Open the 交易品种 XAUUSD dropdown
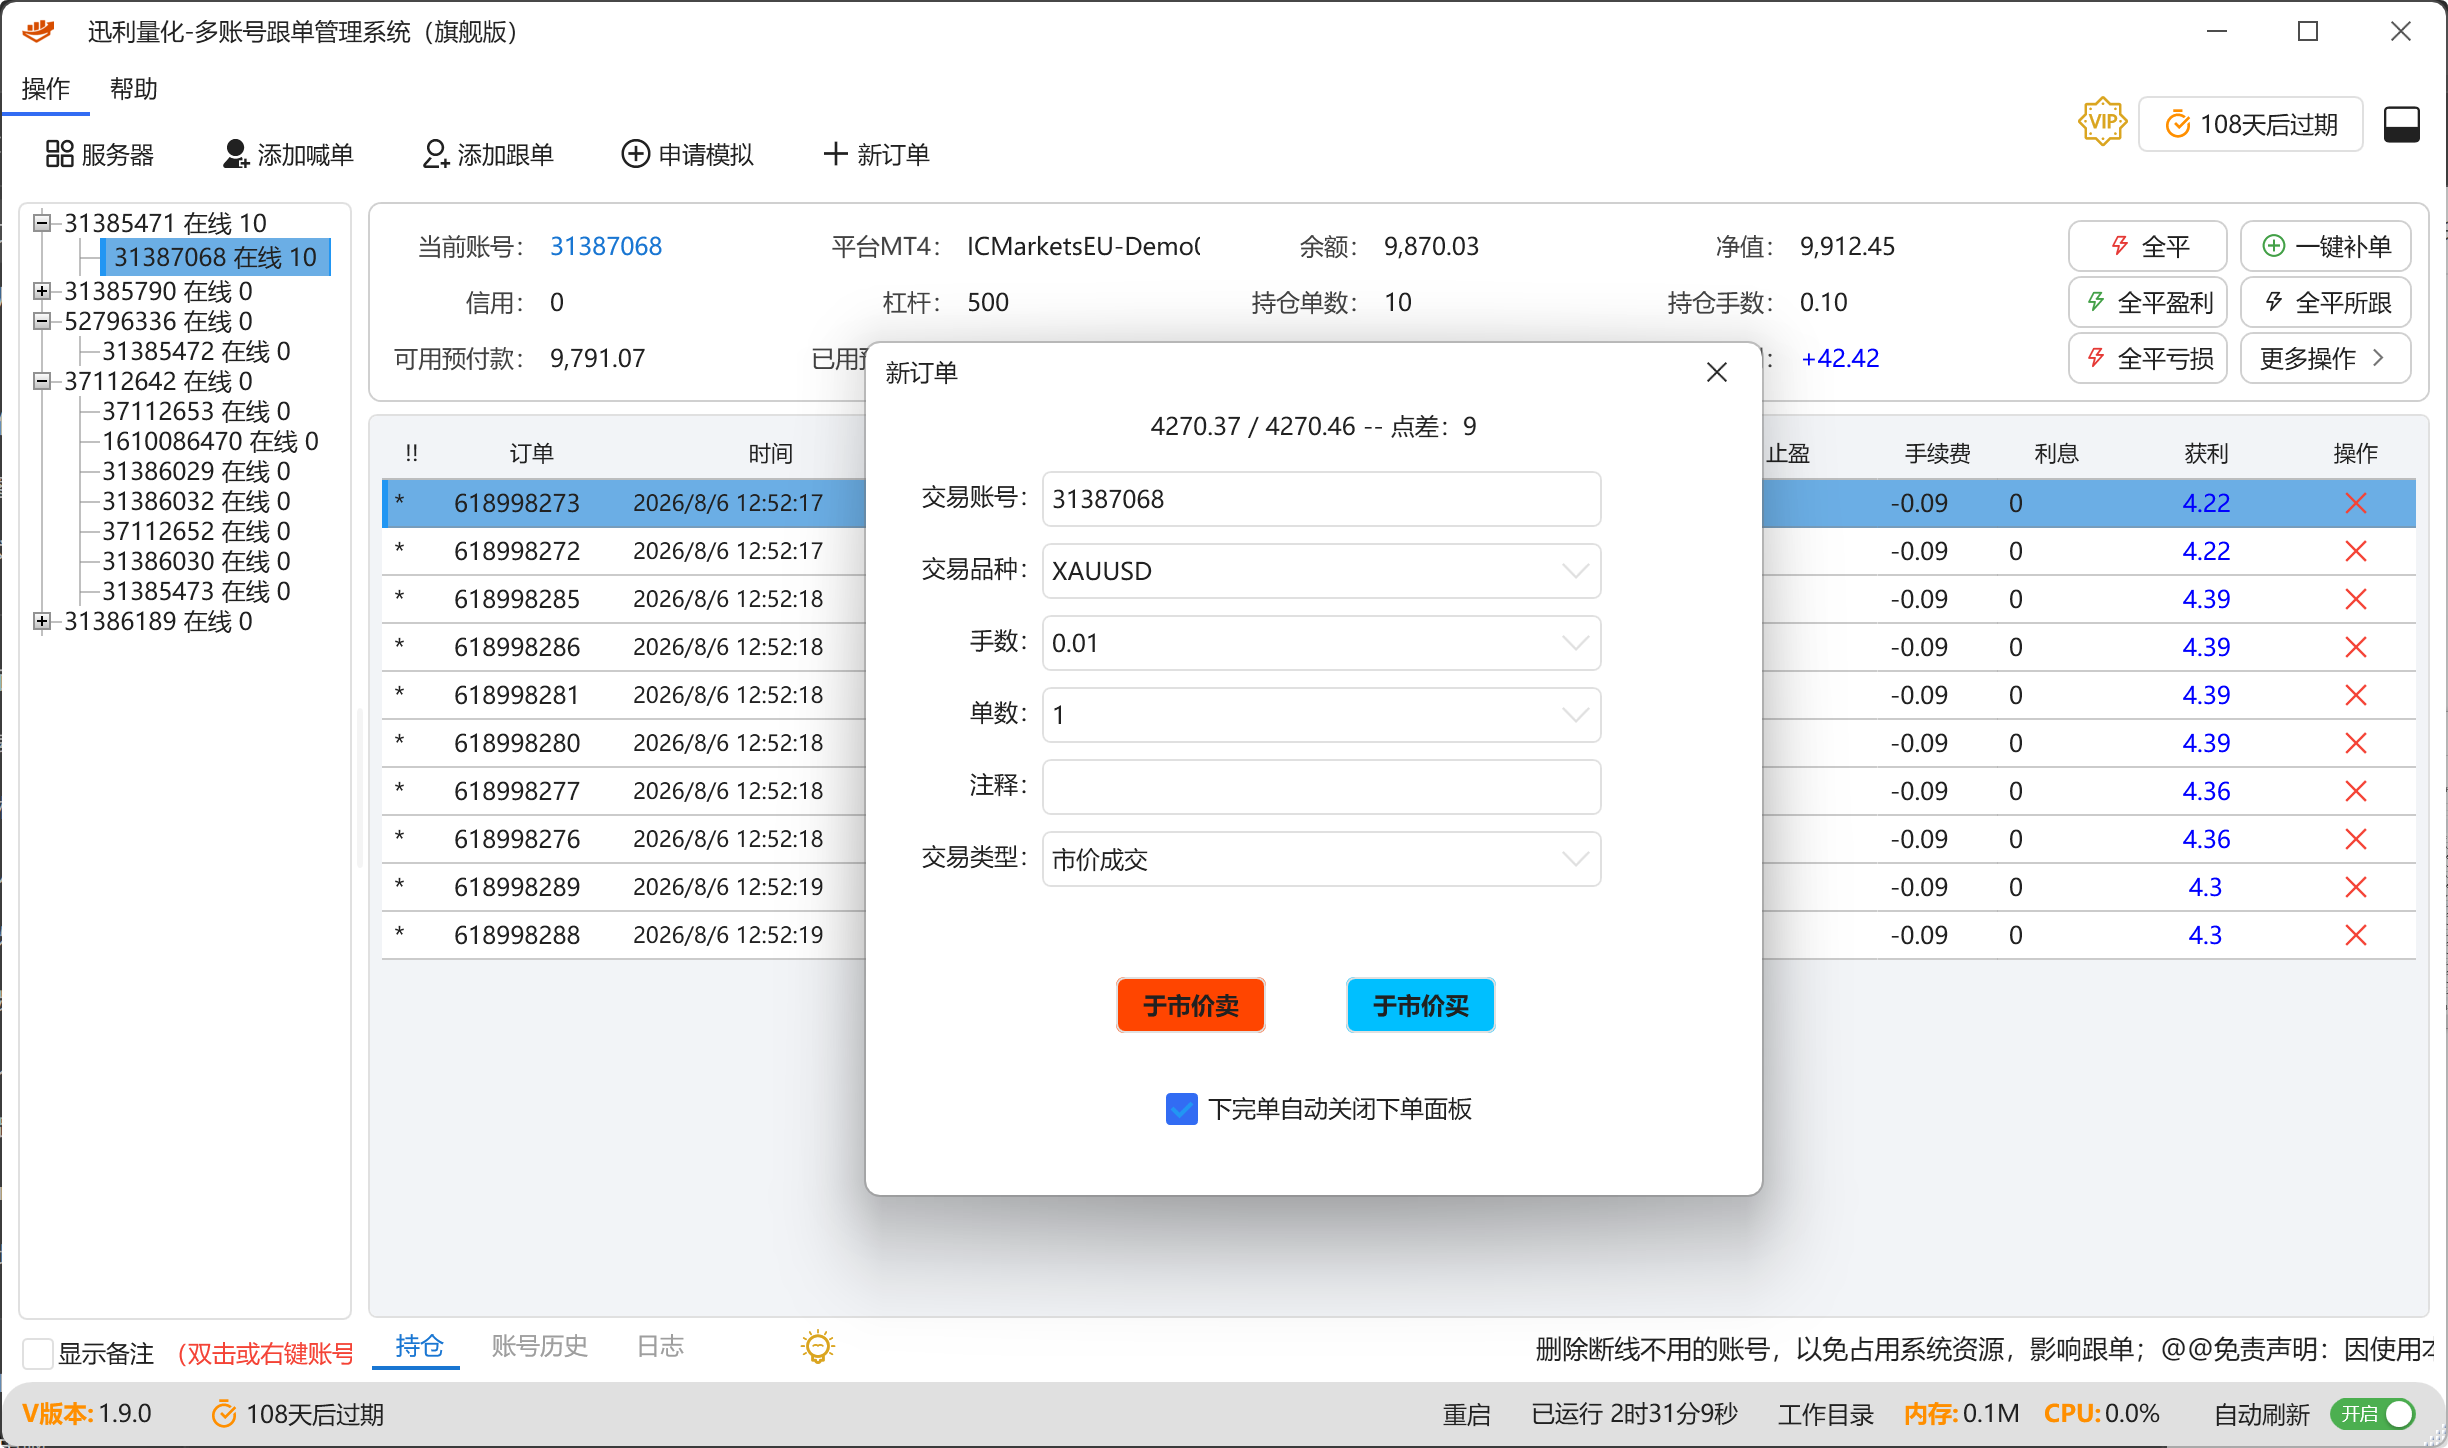This screenshot has width=2448, height=1448. click(x=1321, y=571)
